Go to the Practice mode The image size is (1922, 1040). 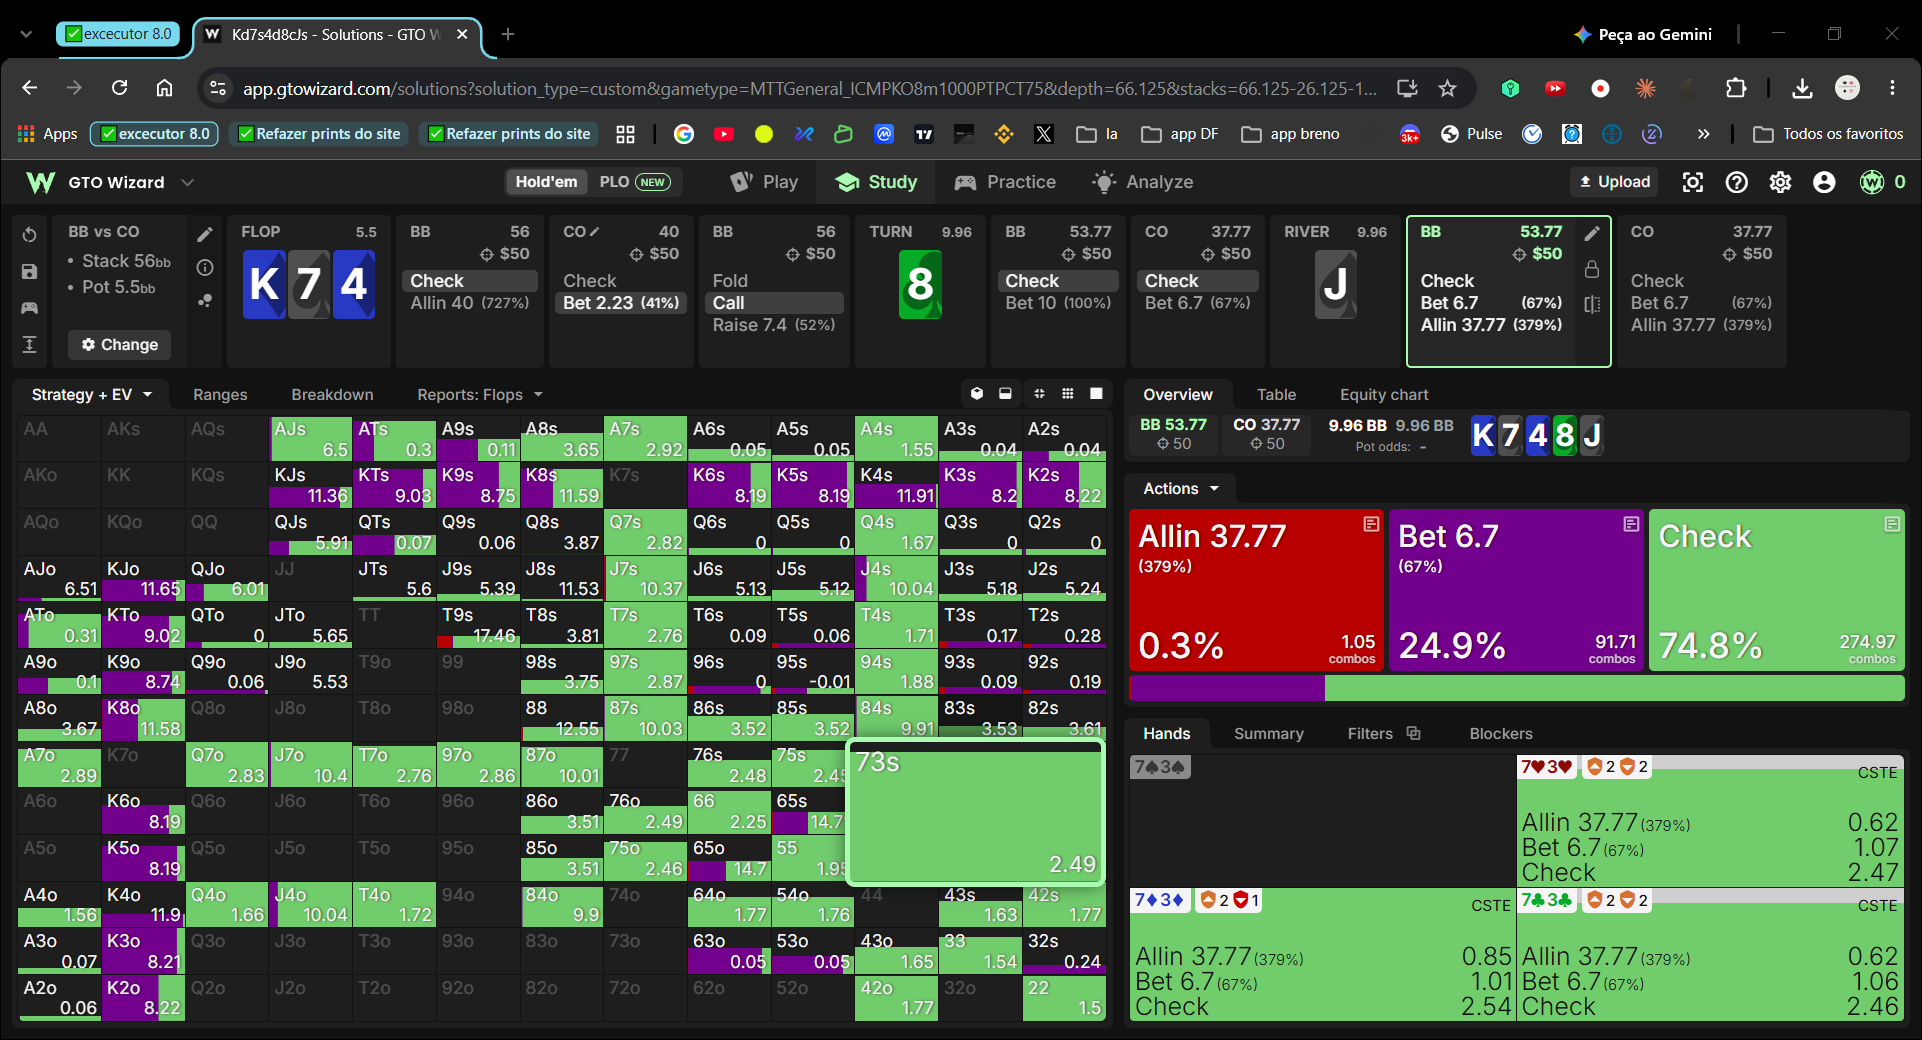[1005, 182]
